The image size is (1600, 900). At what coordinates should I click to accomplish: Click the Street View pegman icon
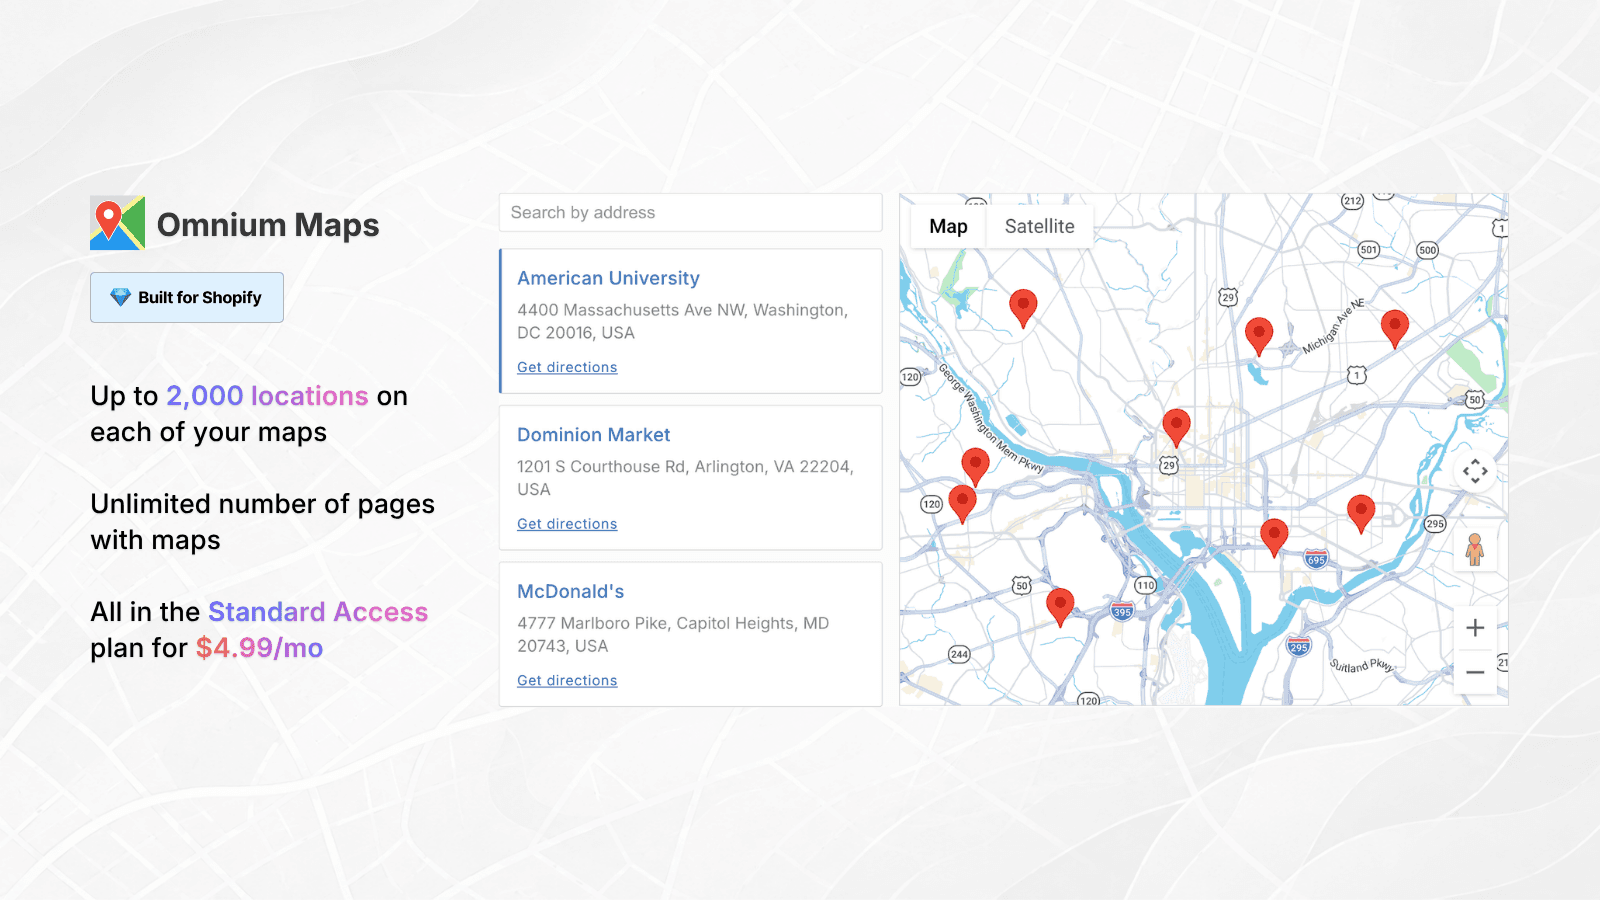(1475, 549)
